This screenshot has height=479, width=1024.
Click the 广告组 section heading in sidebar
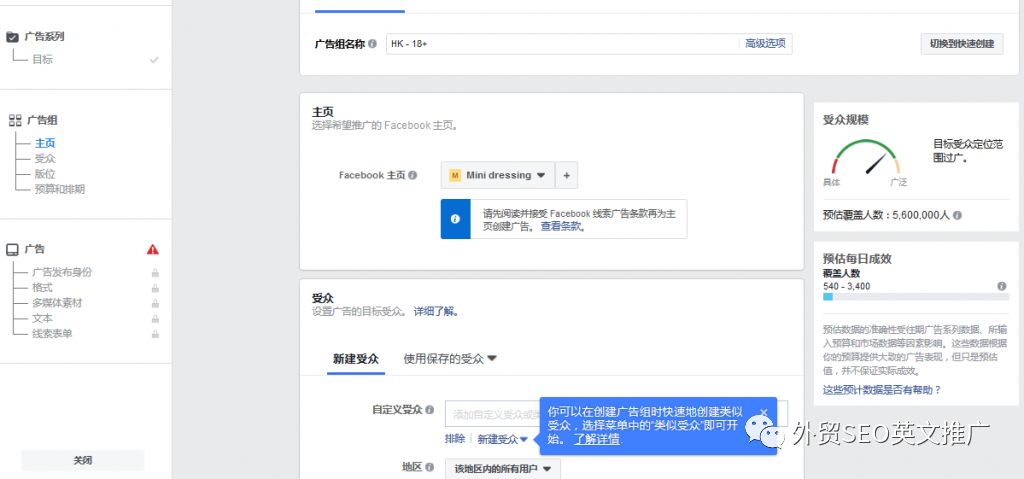pos(42,120)
